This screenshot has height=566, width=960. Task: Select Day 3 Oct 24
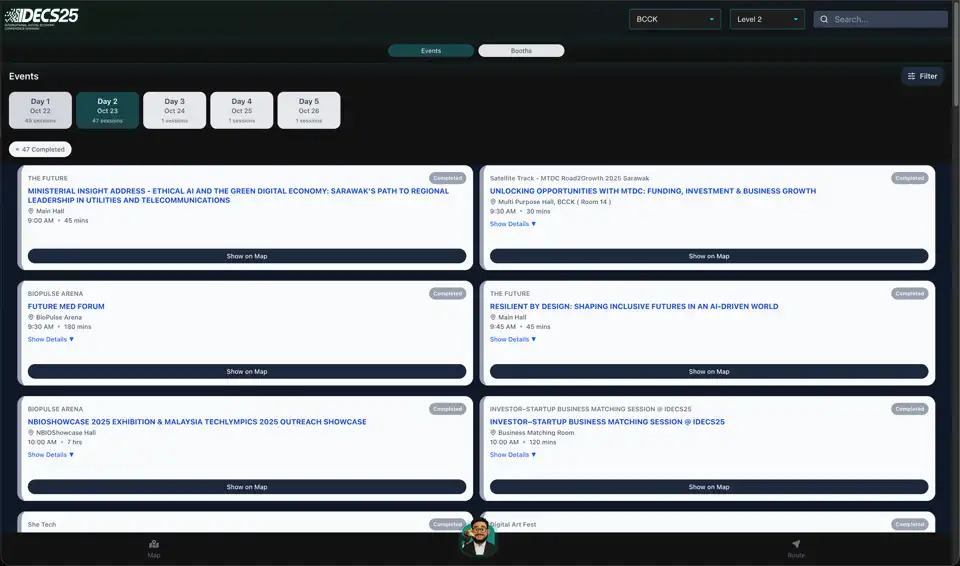174,110
